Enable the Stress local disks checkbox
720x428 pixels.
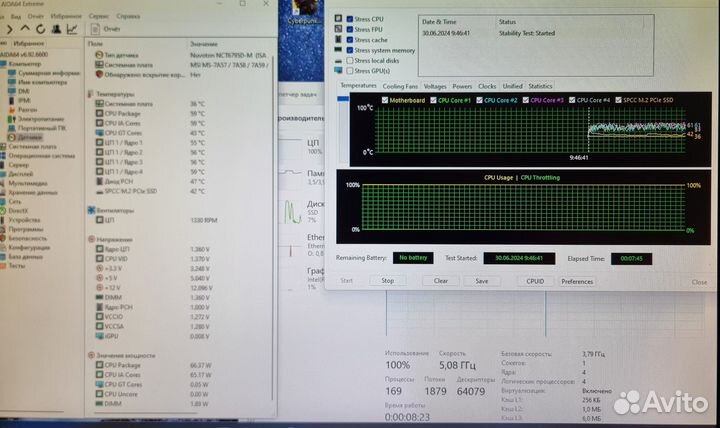click(350, 61)
